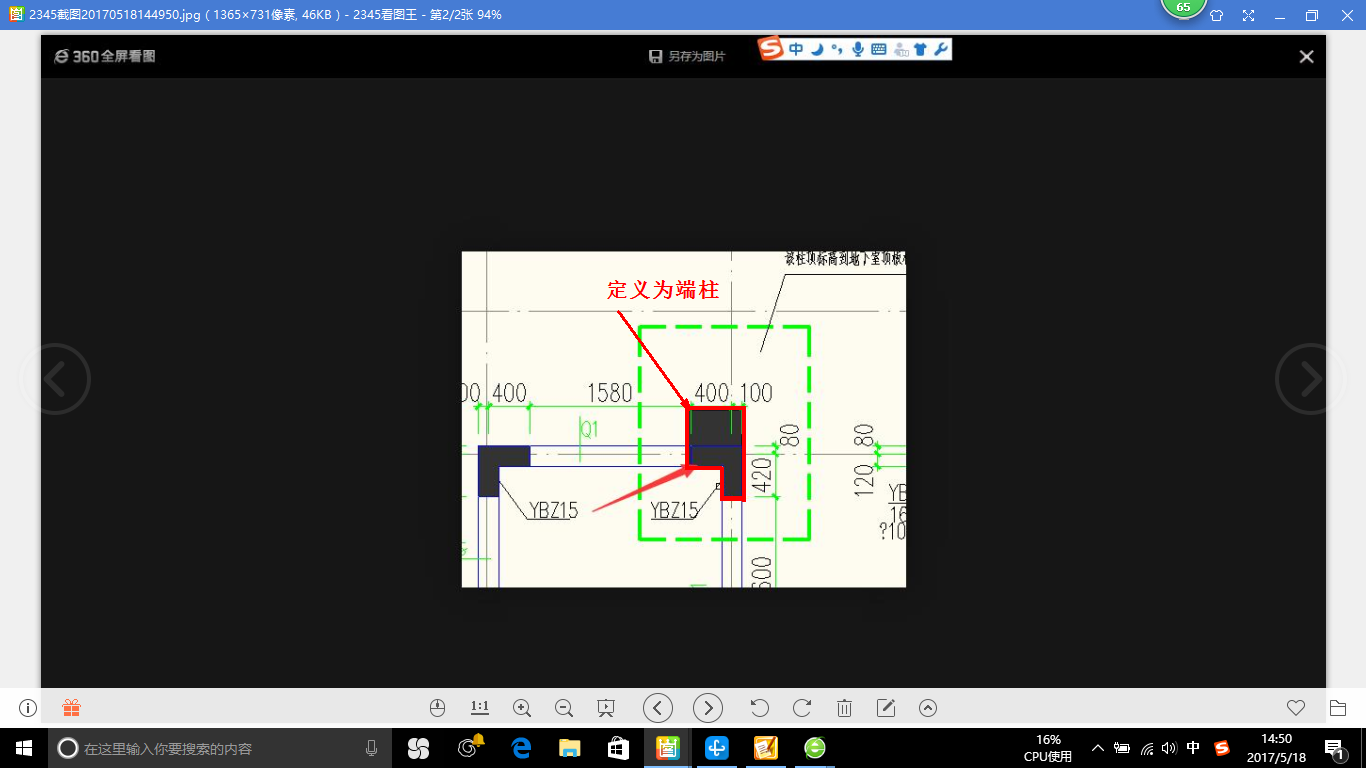The height and width of the screenshot is (768, 1366).
Task: Open the skin (shirt) icon in title bar
Action: tap(1216, 15)
